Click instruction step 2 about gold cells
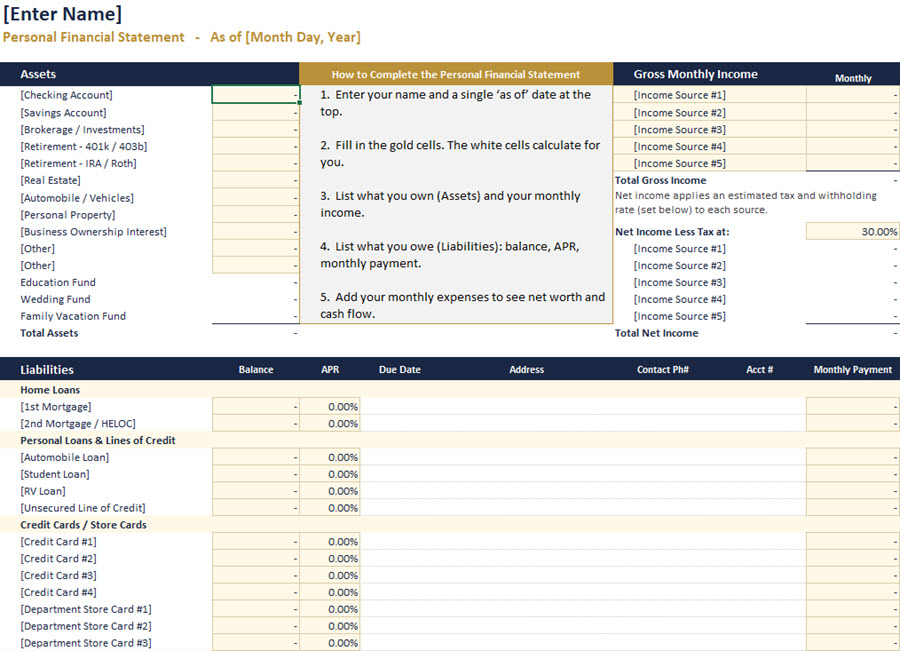The height and width of the screenshot is (651, 900). click(x=460, y=153)
